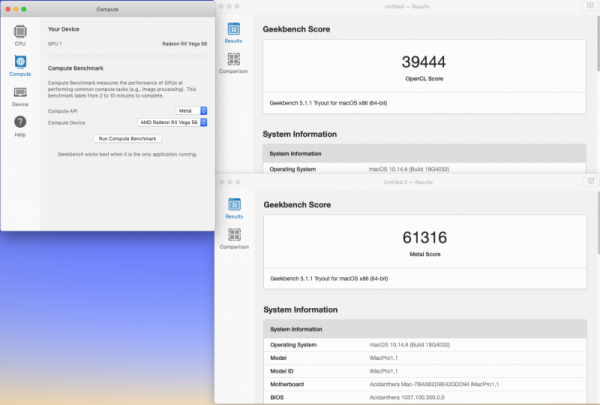Click 'Geekbench Score' heading in Untitled 2 window

297,205
